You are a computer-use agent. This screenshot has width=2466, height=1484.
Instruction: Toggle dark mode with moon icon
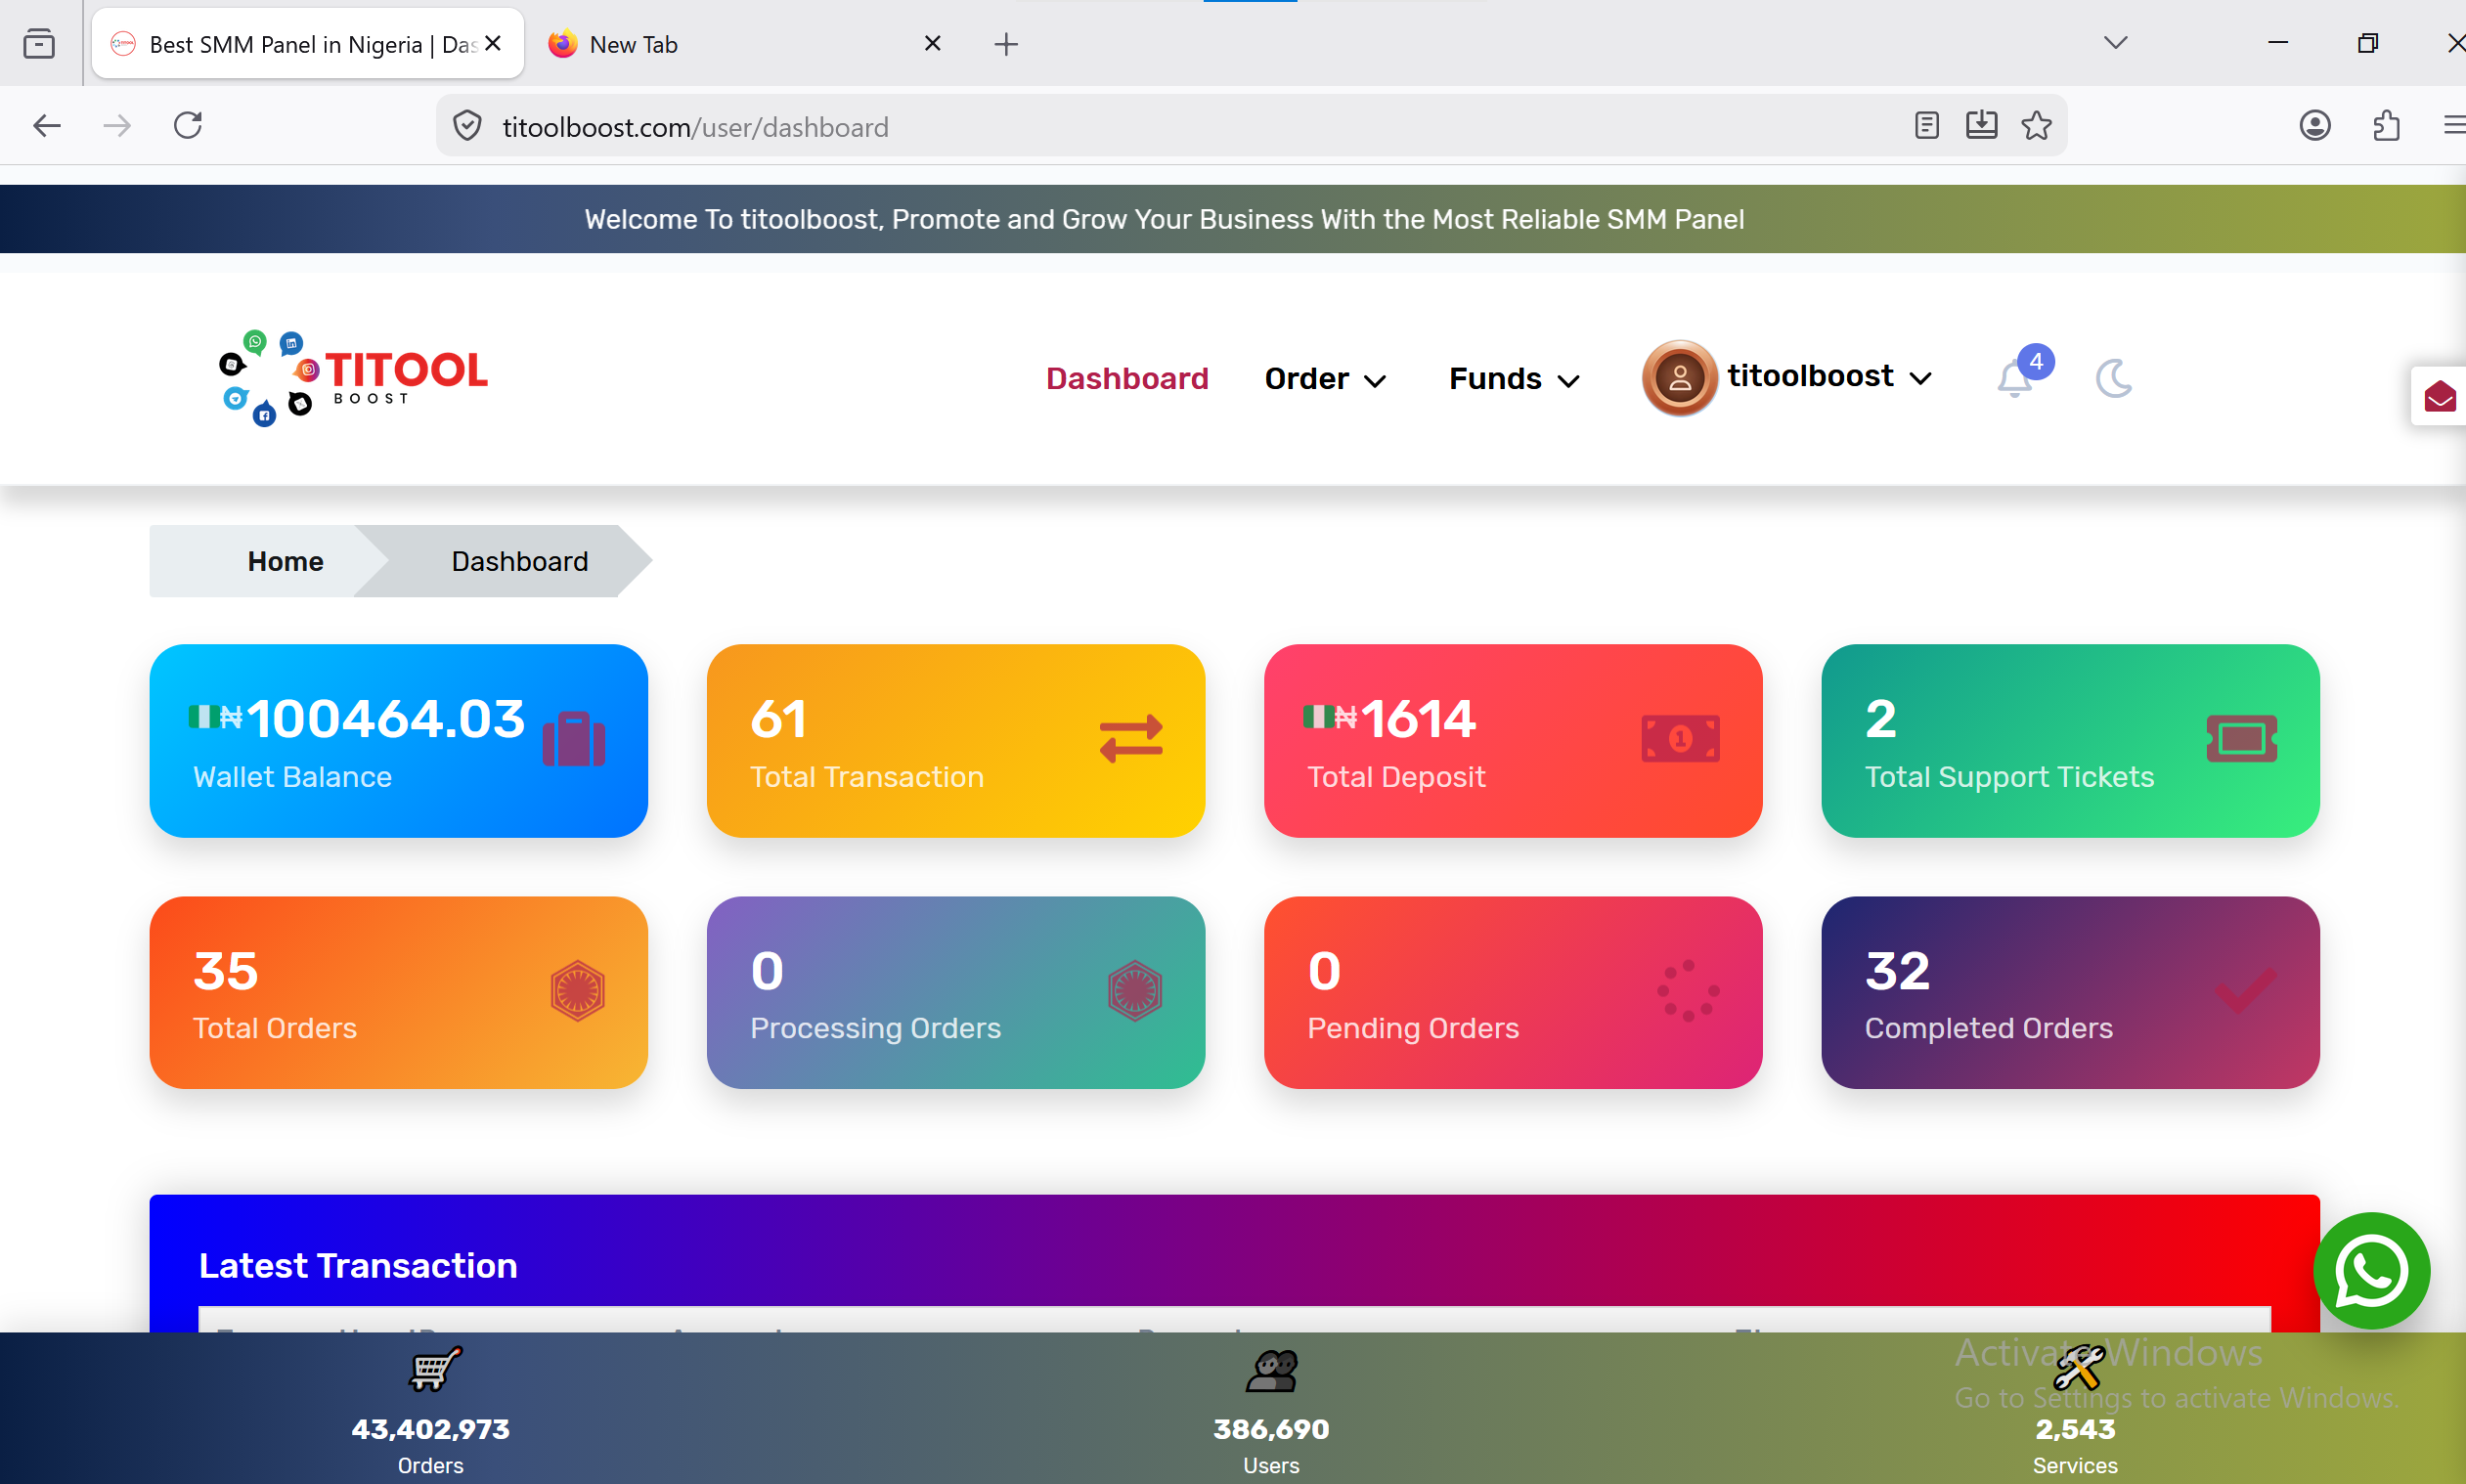point(2113,379)
